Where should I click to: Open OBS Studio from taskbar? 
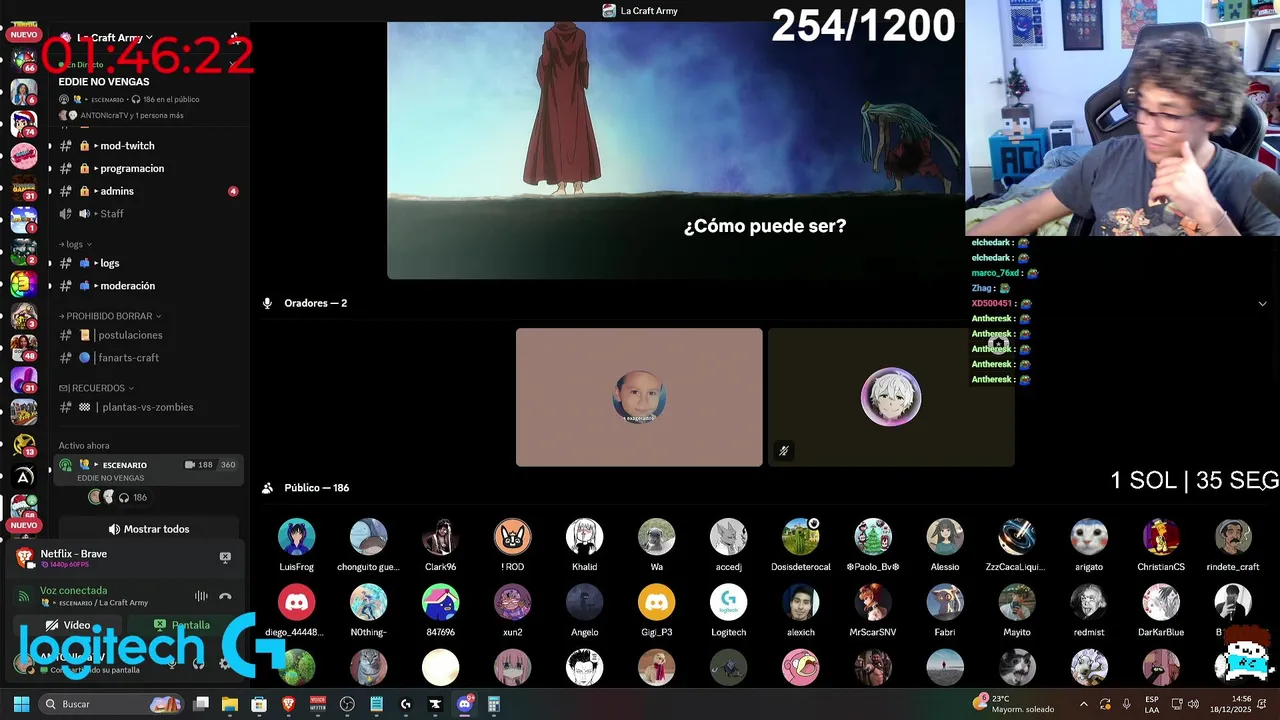(x=347, y=704)
